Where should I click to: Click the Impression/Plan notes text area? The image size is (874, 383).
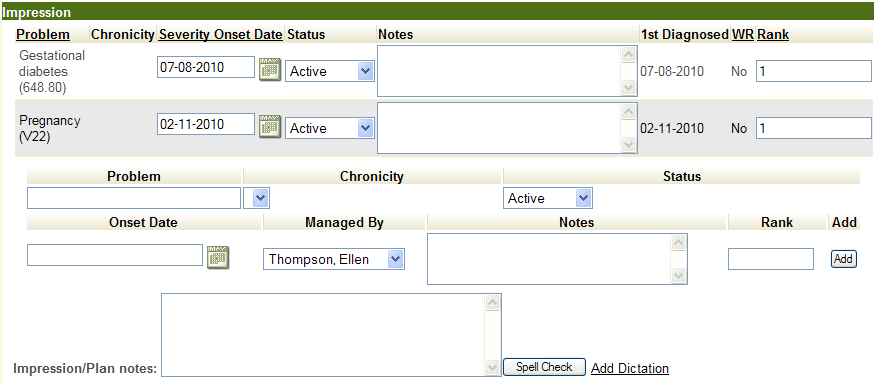331,335
